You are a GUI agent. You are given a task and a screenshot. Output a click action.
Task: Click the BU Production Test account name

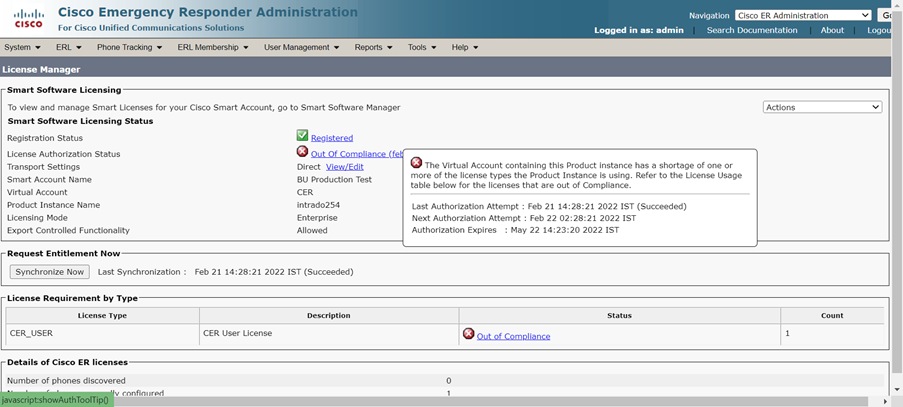[x=334, y=180]
